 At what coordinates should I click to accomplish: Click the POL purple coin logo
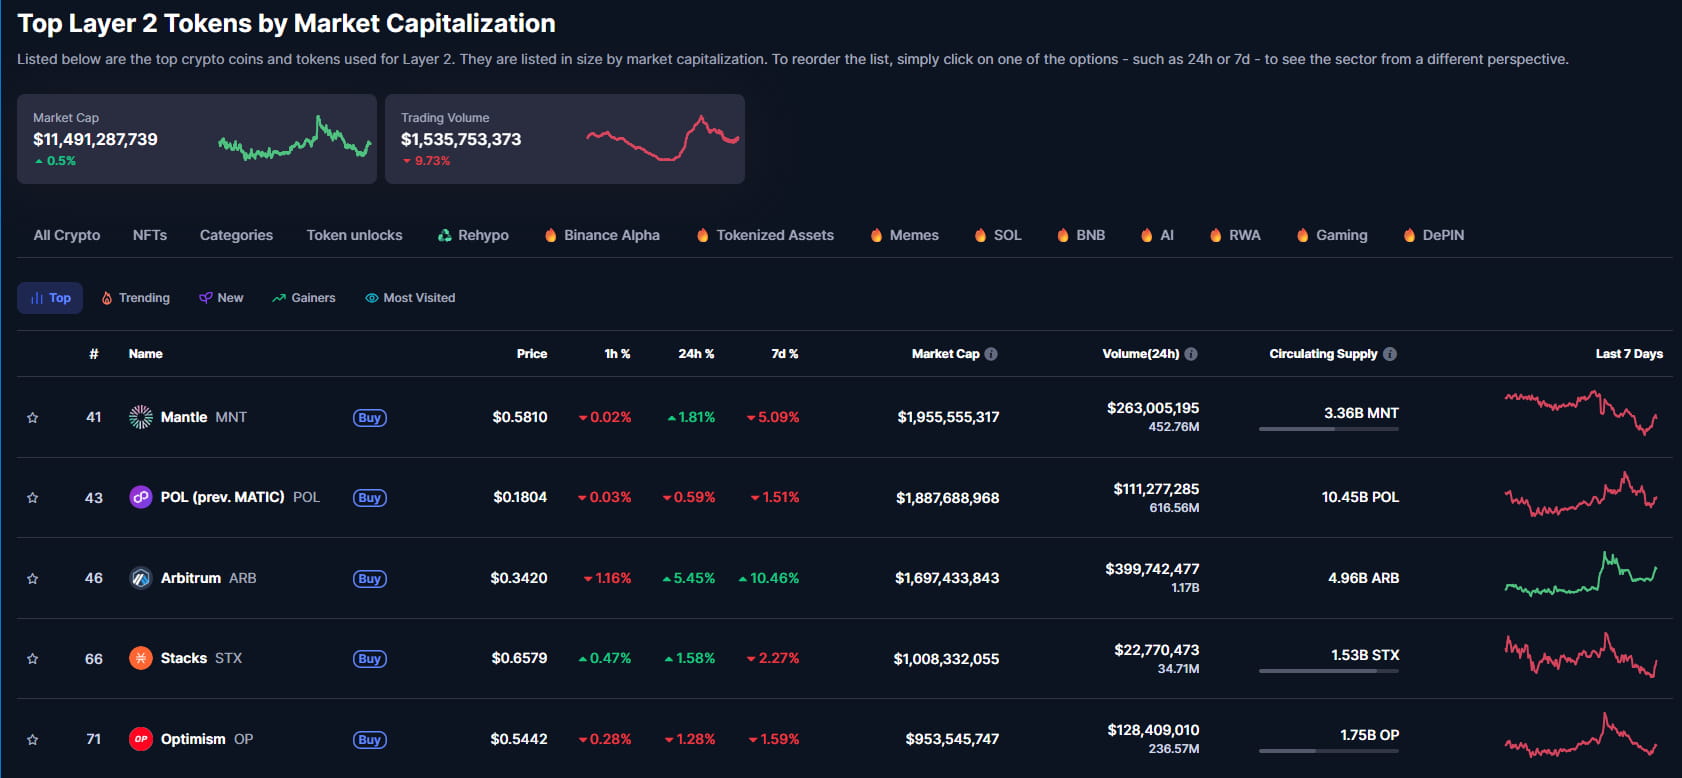point(141,497)
